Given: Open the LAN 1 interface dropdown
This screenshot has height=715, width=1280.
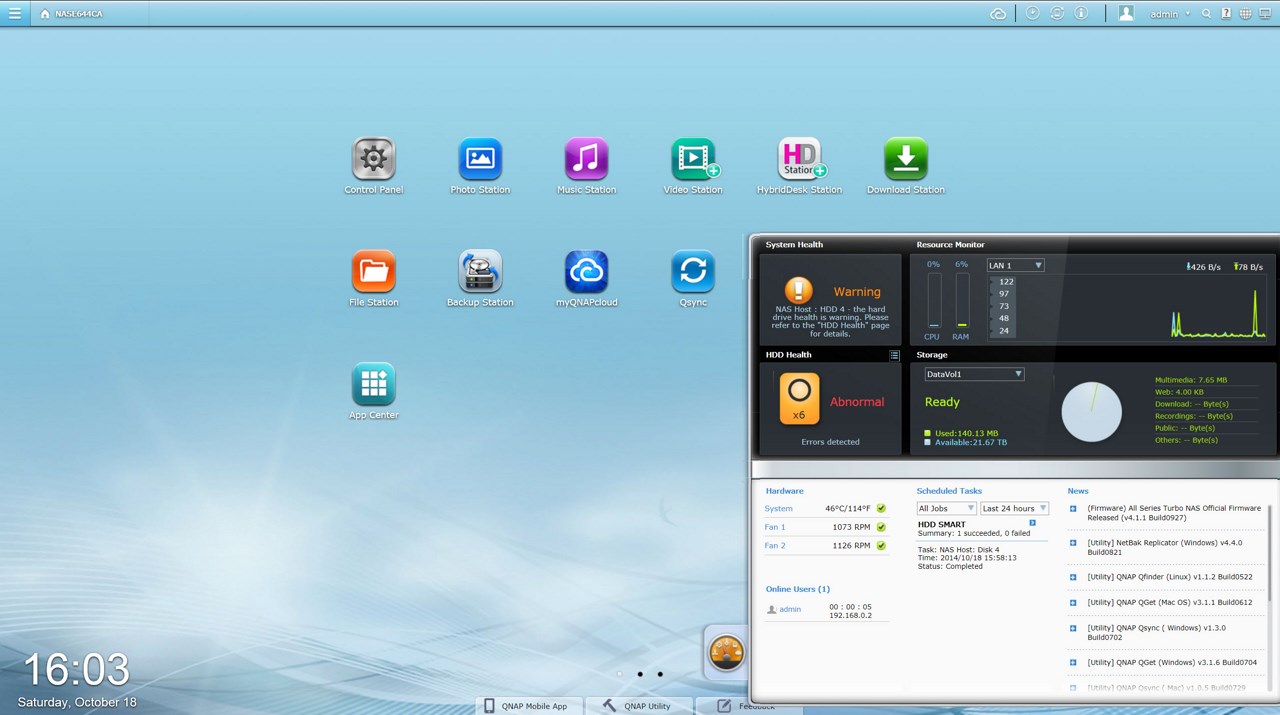Looking at the screenshot, I should pyautogui.click(x=1015, y=265).
